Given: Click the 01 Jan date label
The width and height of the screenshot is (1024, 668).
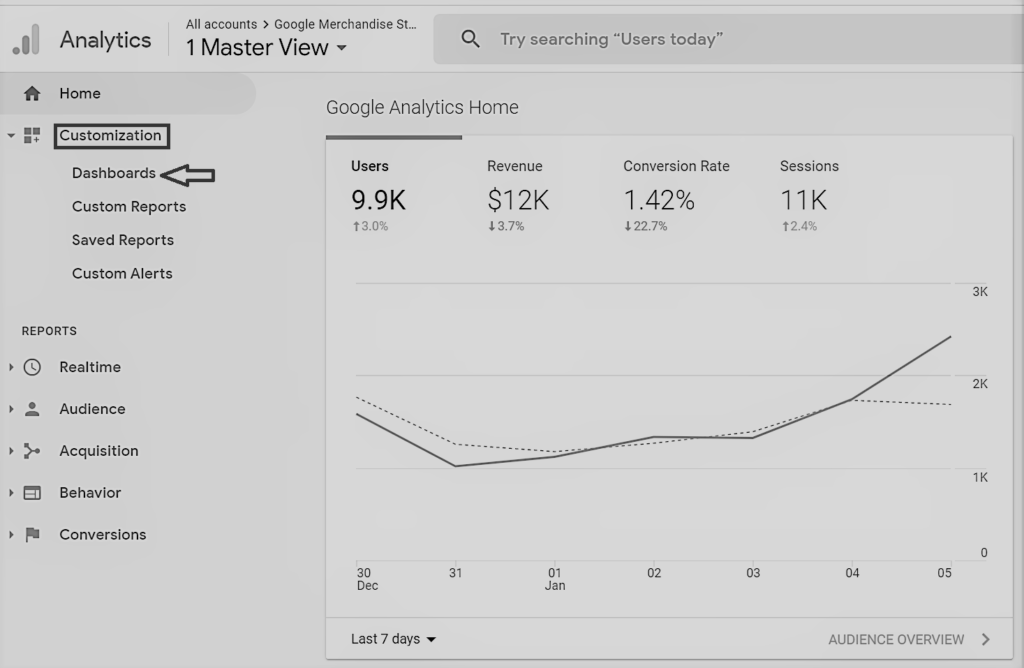Looking at the screenshot, I should (x=554, y=579).
